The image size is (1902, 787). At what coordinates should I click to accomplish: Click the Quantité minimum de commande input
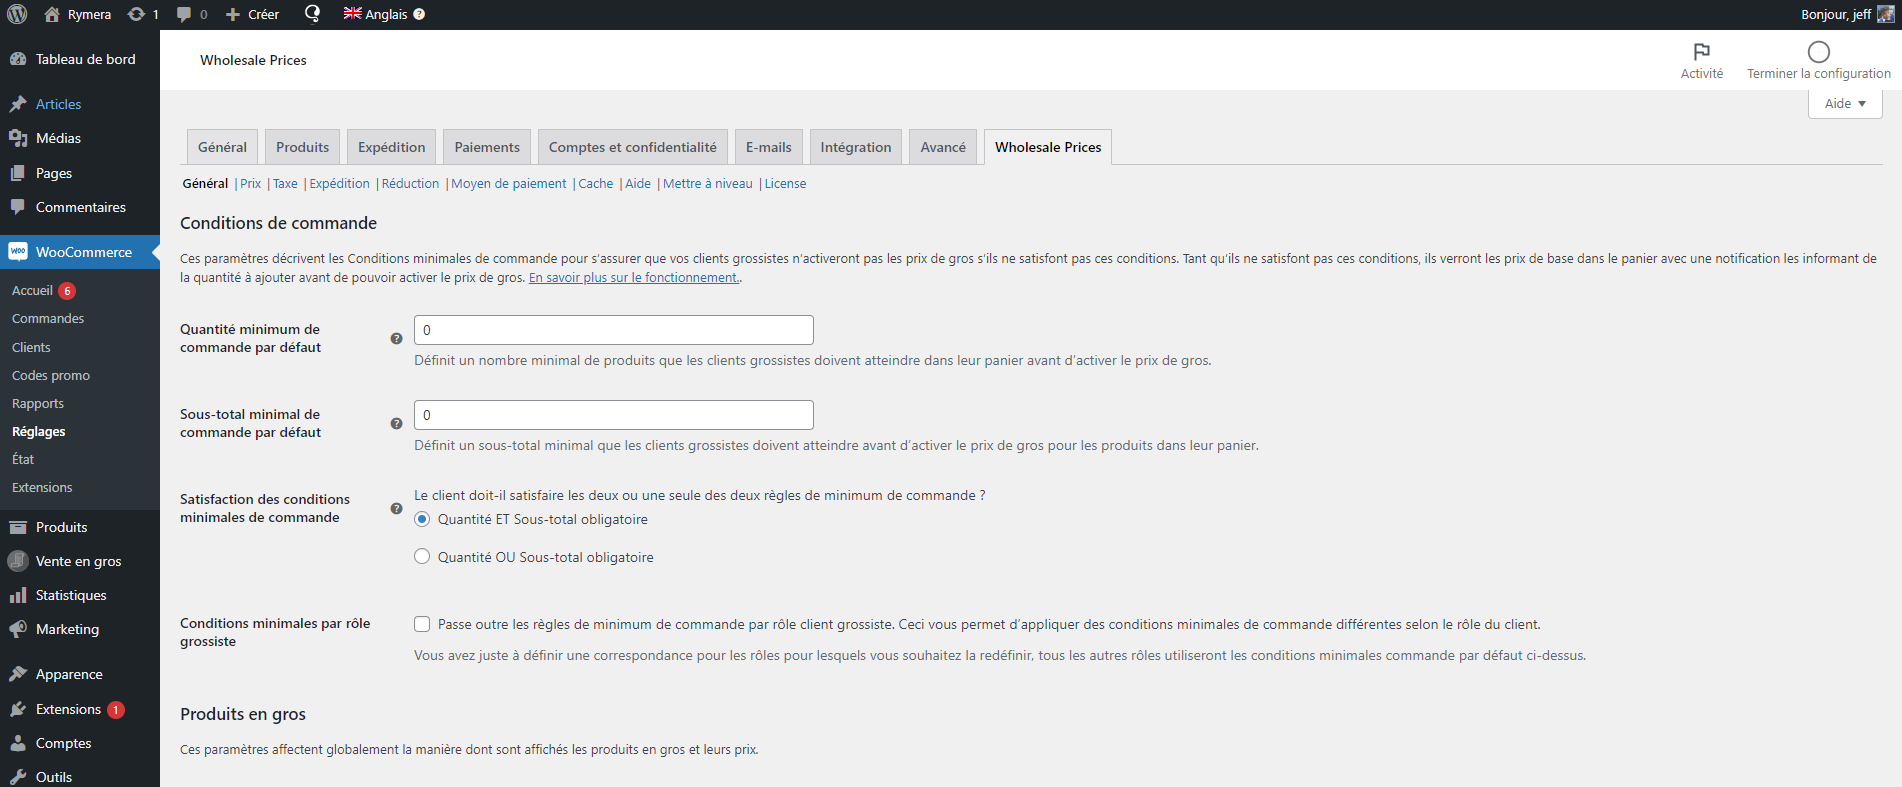[613, 330]
